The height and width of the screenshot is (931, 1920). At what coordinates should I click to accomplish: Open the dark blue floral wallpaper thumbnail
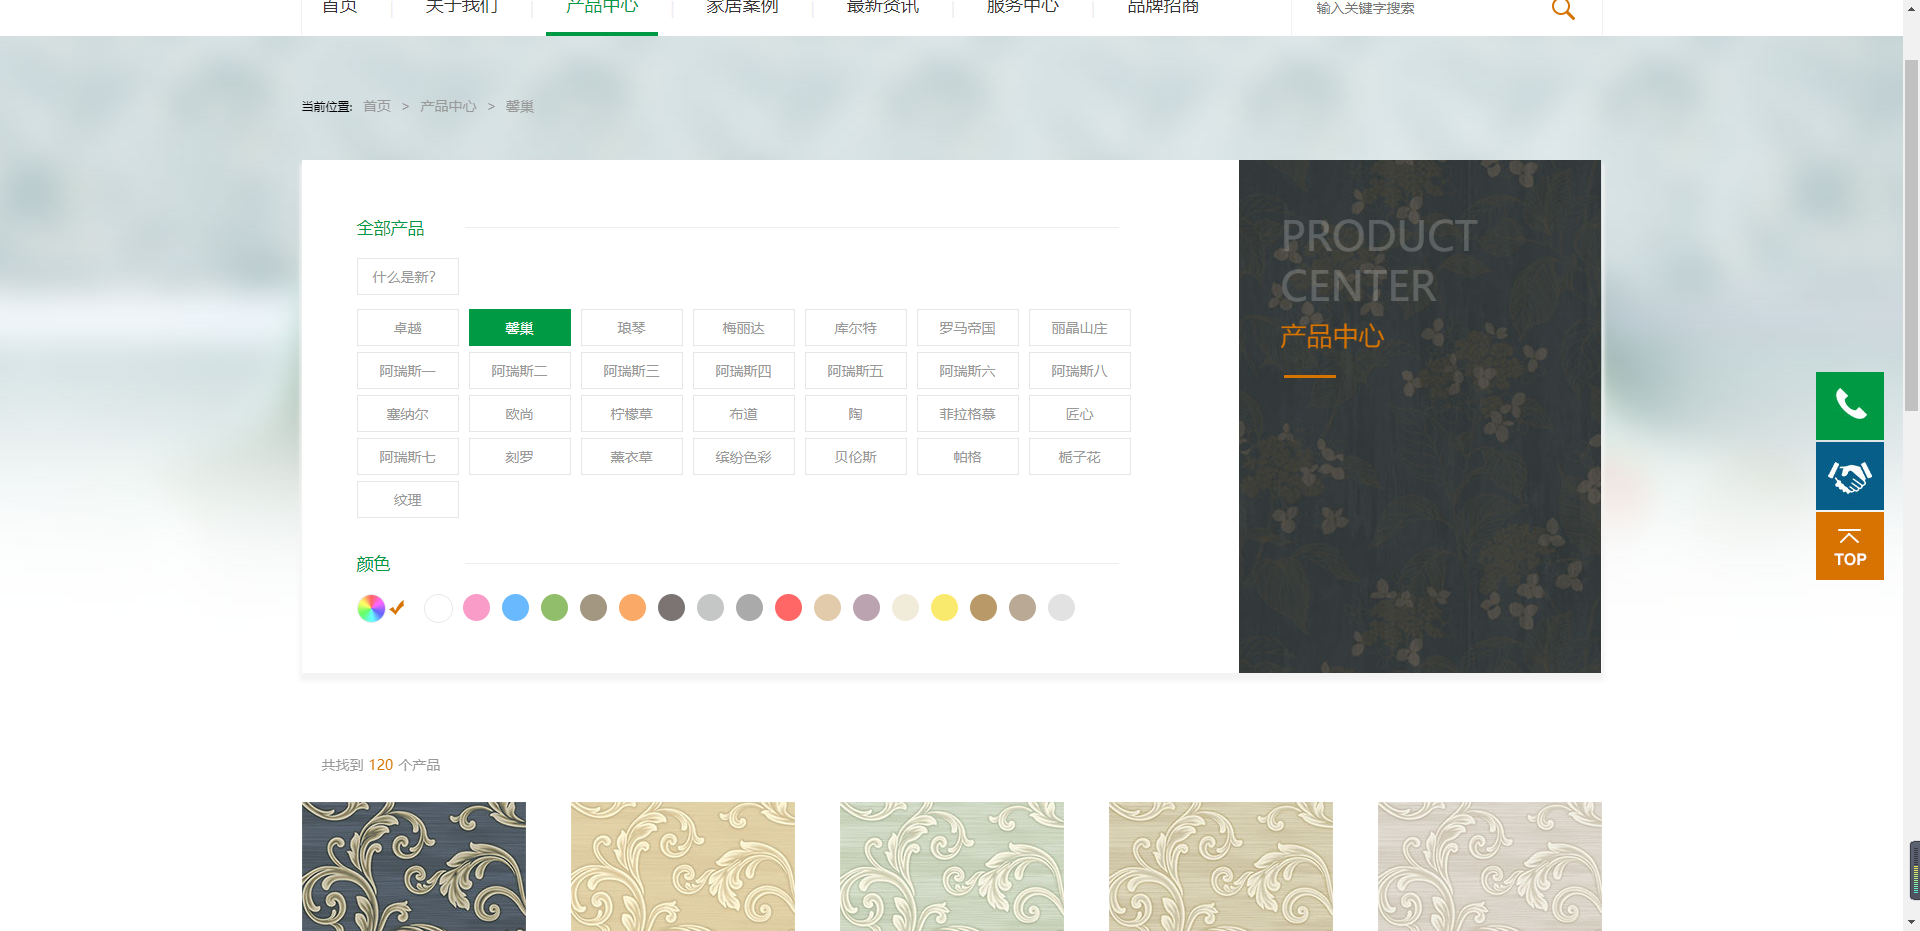414,866
